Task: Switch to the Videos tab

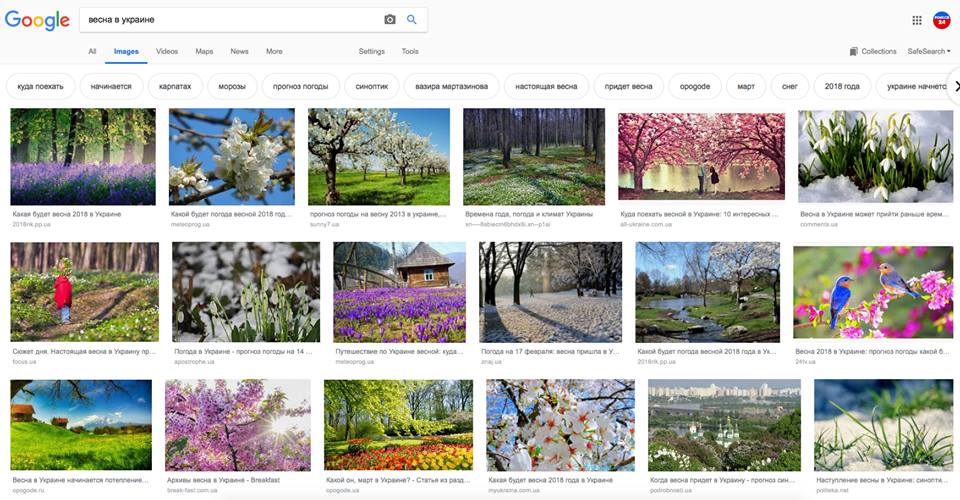Action: pyautogui.click(x=167, y=51)
